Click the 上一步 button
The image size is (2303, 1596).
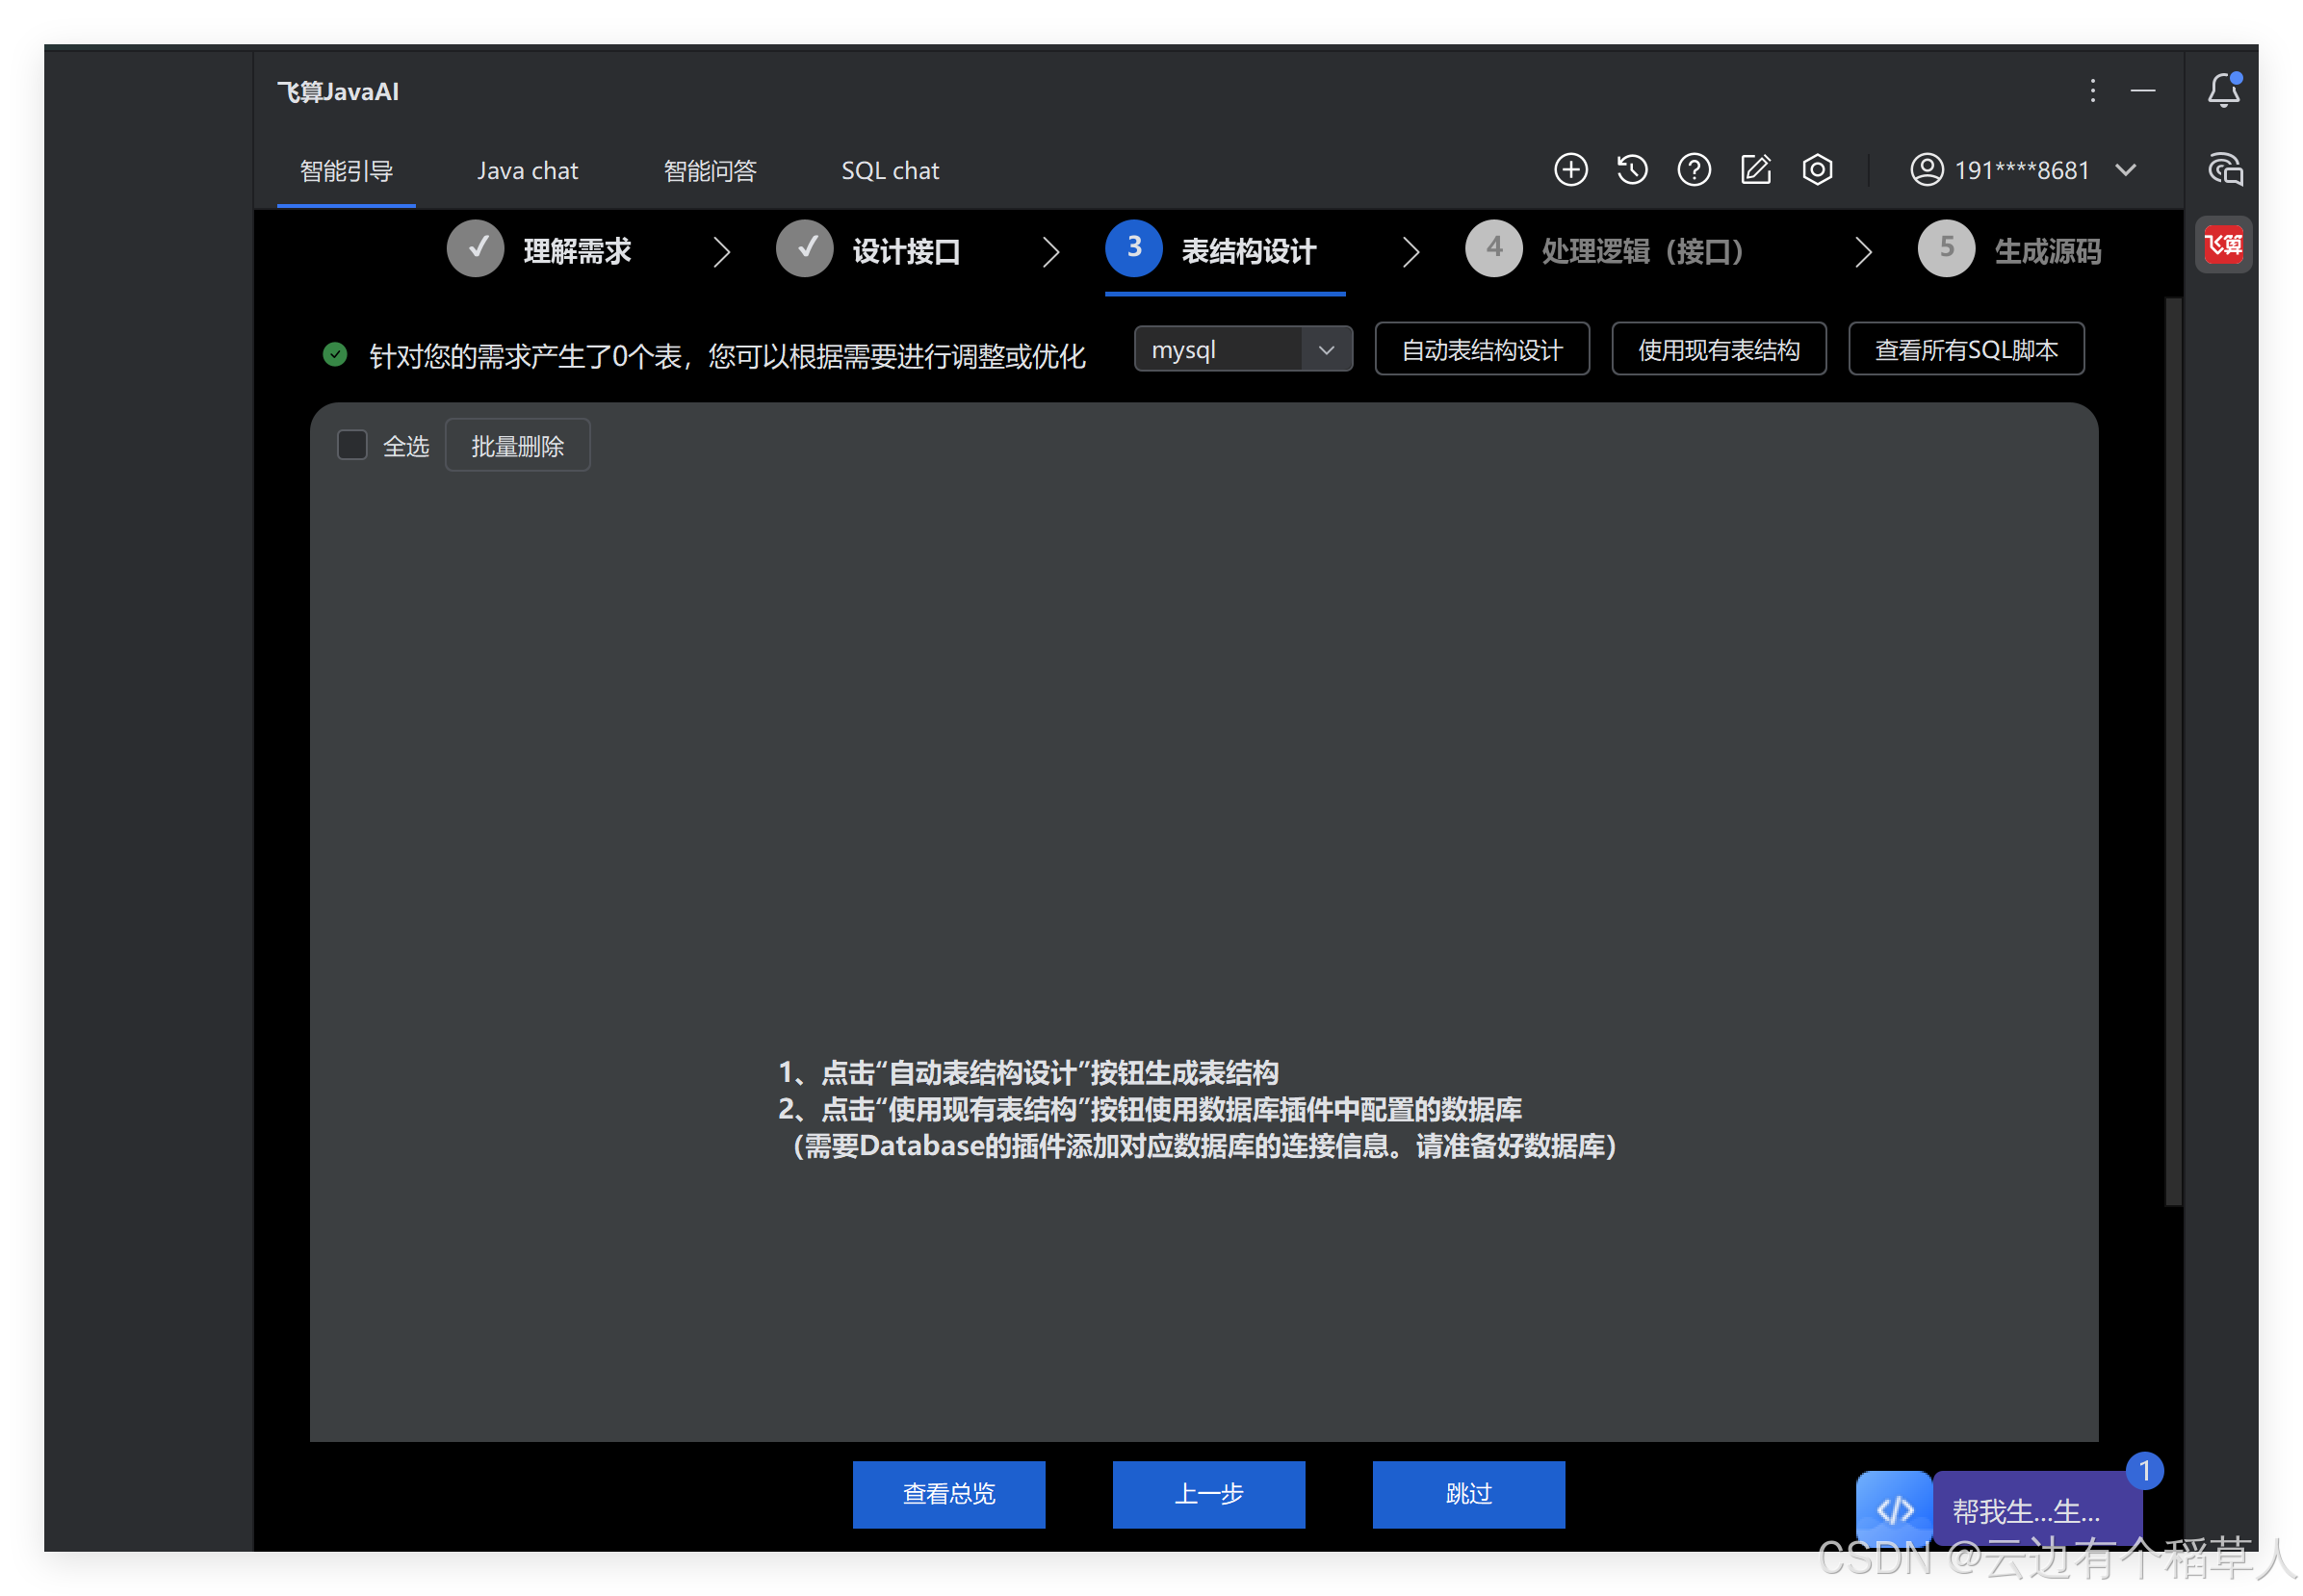(x=1209, y=1495)
